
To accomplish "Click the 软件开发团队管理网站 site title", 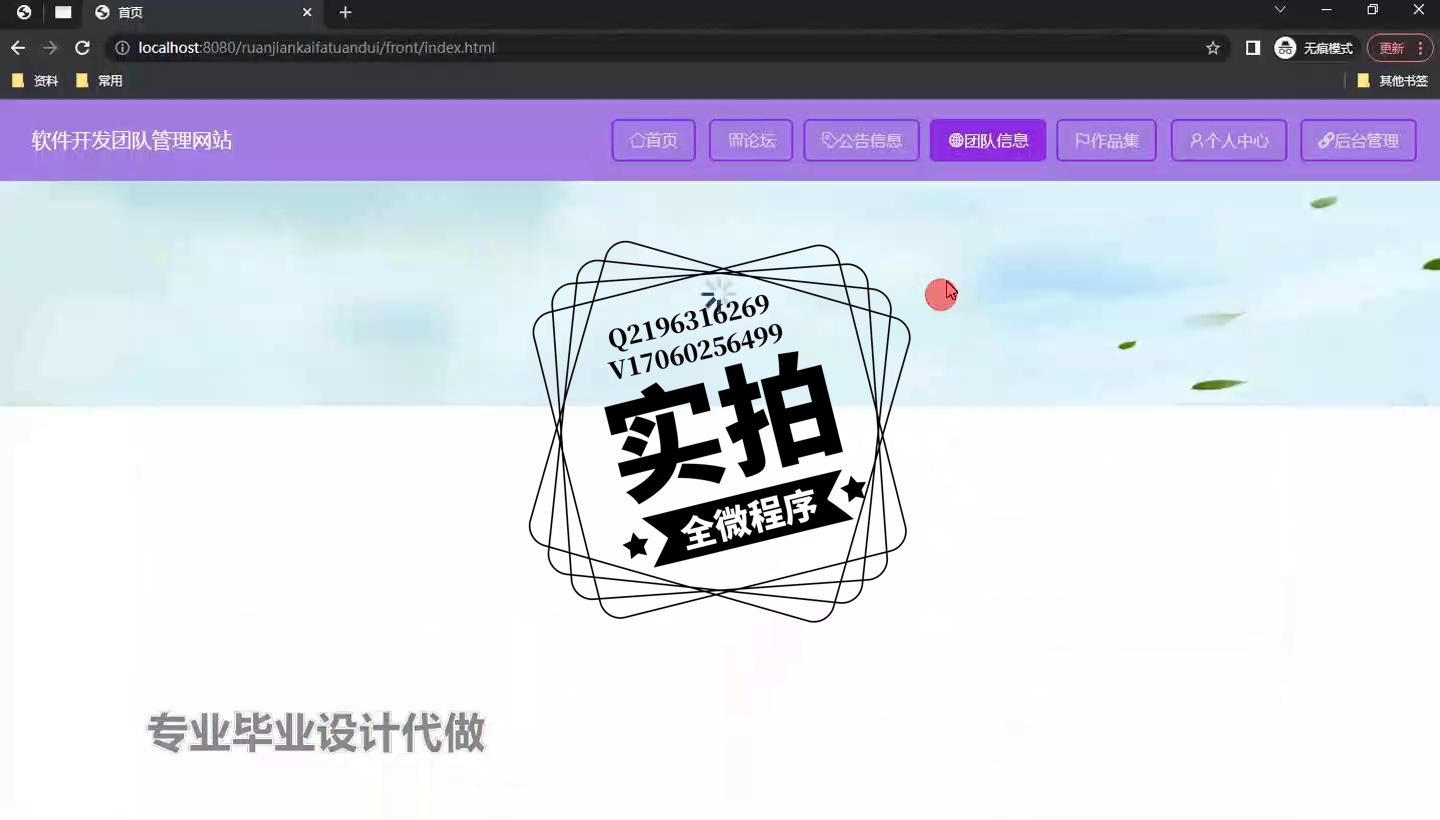I will [x=132, y=141].
